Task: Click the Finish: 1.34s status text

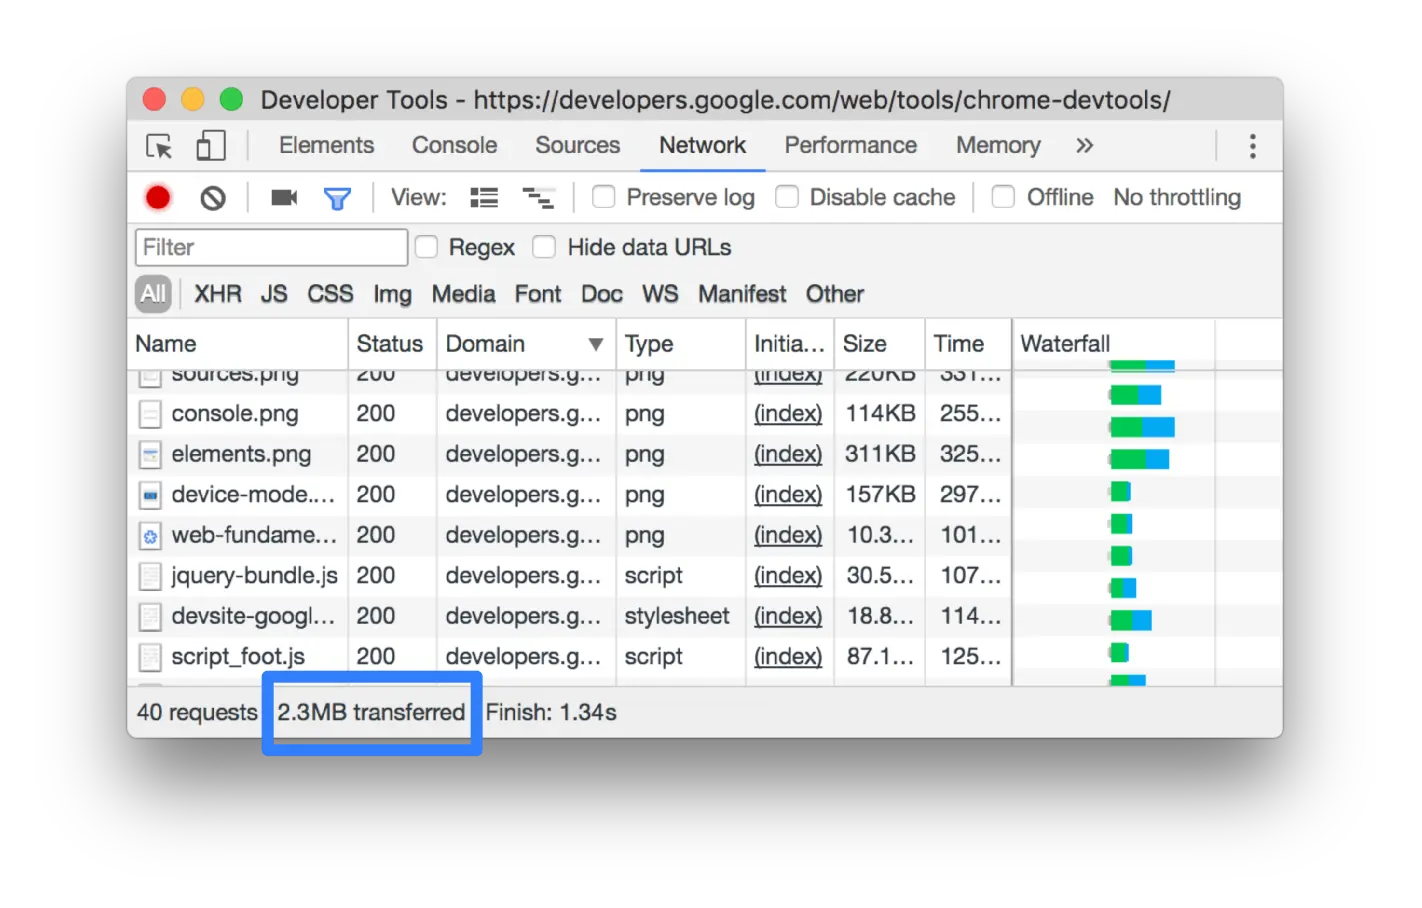Action: coord(551,713)
